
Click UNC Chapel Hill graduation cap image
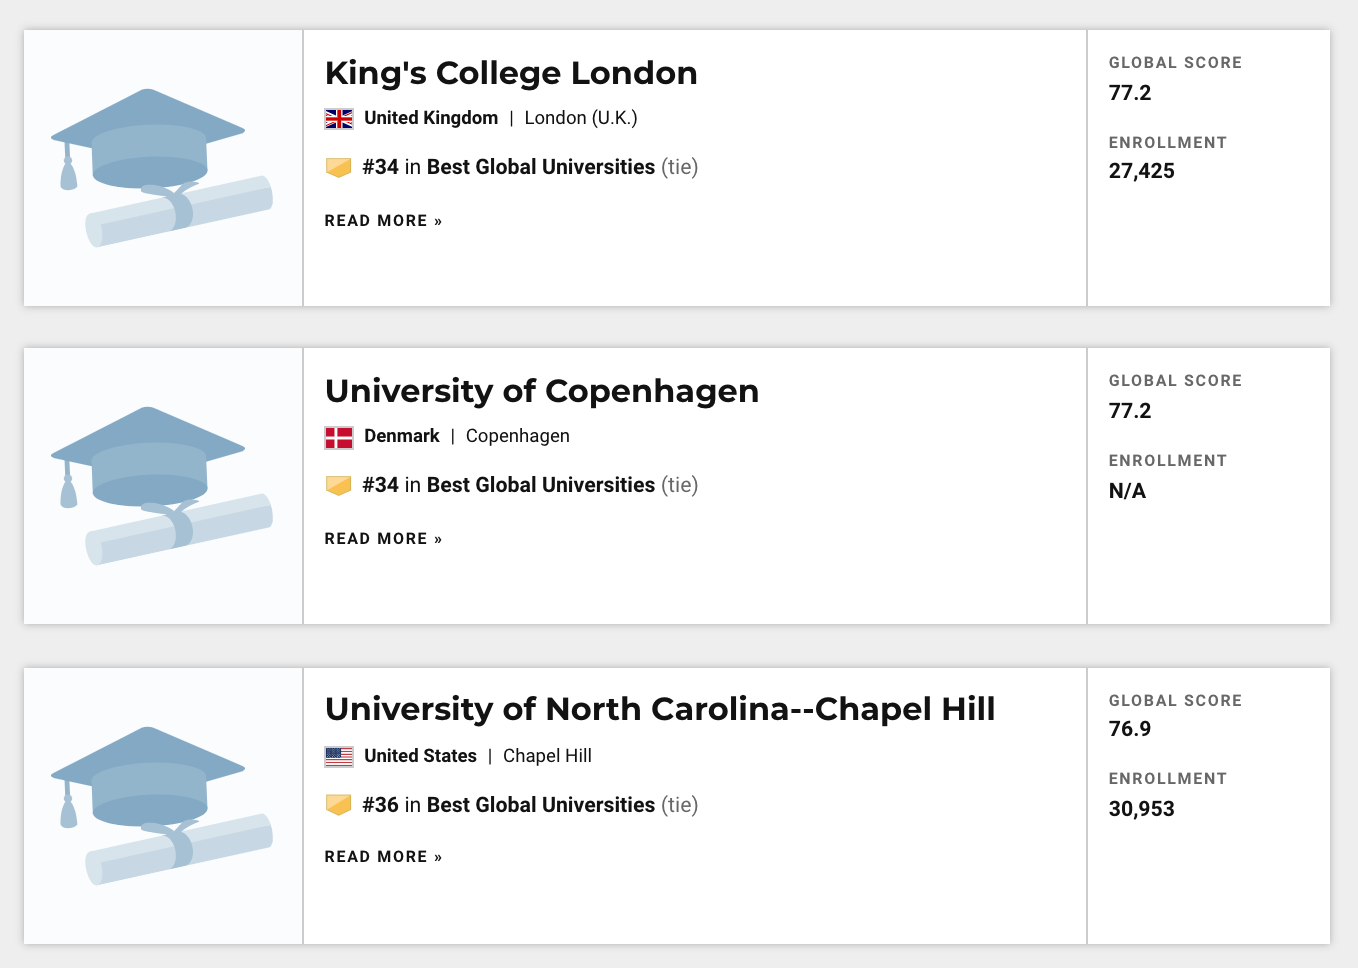click(163, 806)
